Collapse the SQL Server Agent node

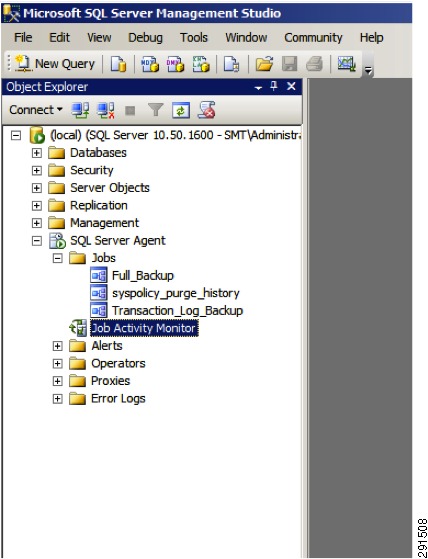coord(36,241)
